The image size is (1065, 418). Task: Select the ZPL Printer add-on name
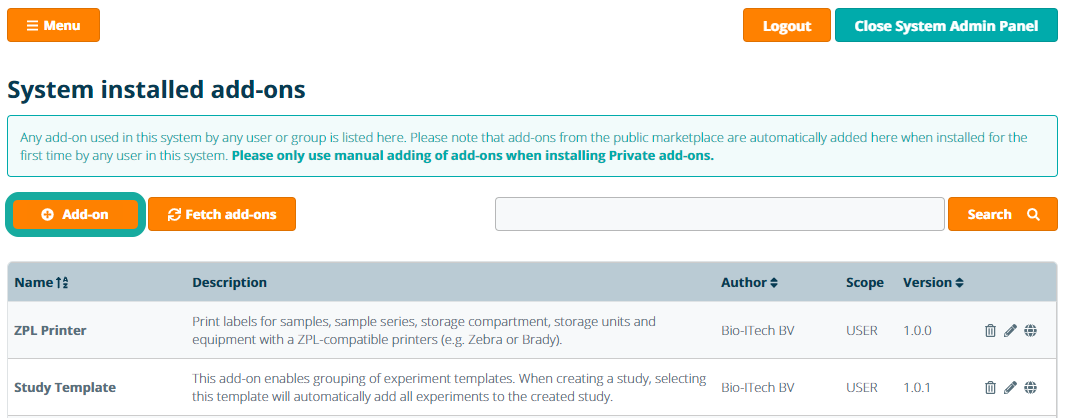pos(50,331)
